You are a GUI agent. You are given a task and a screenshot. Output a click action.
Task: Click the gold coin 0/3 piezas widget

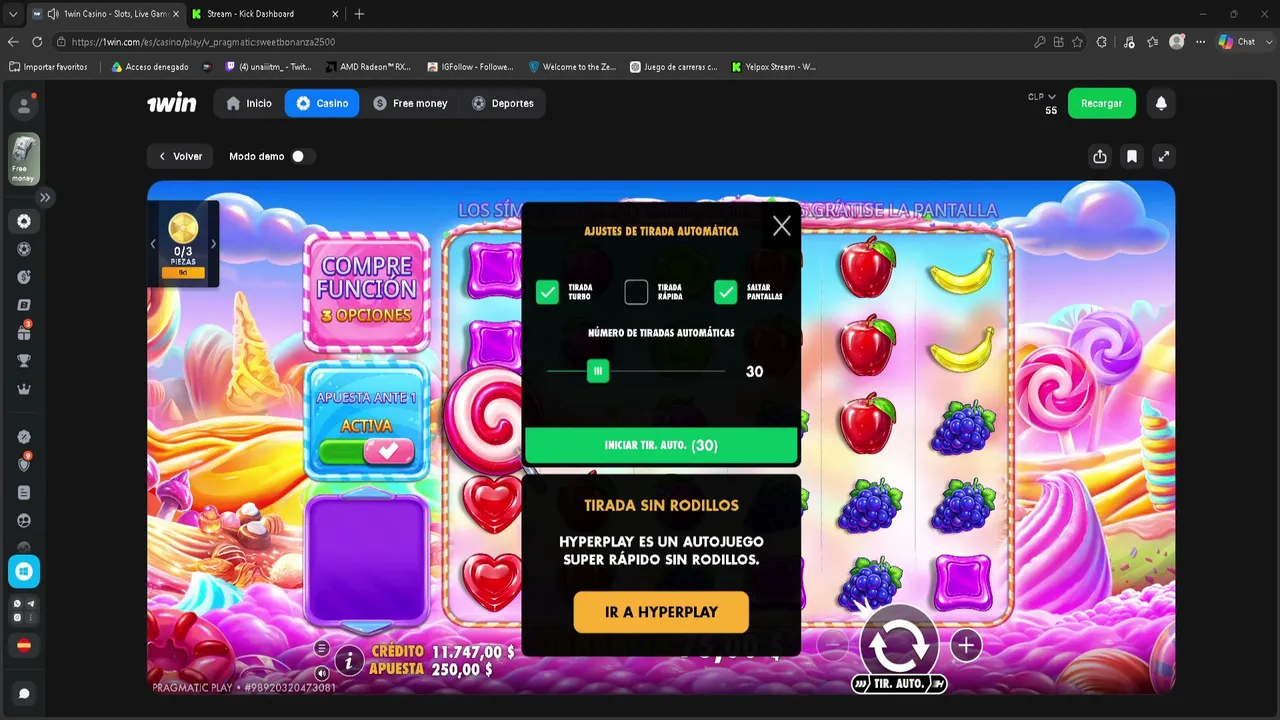(x=183, y=243)
